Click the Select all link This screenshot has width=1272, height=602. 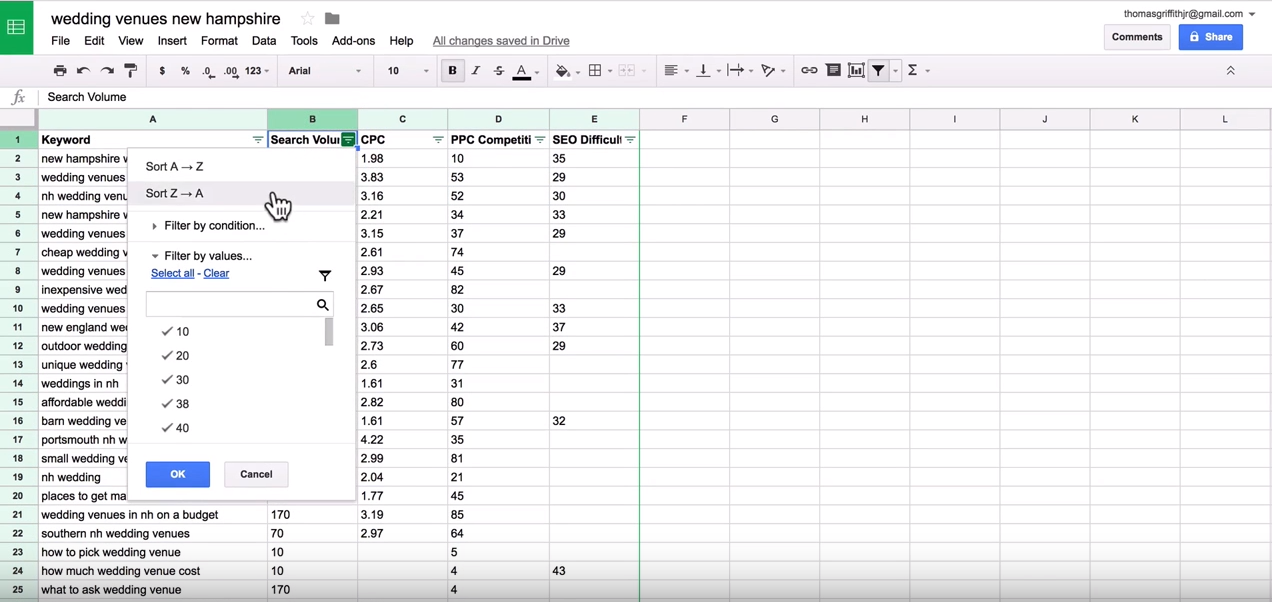[172, 273]
